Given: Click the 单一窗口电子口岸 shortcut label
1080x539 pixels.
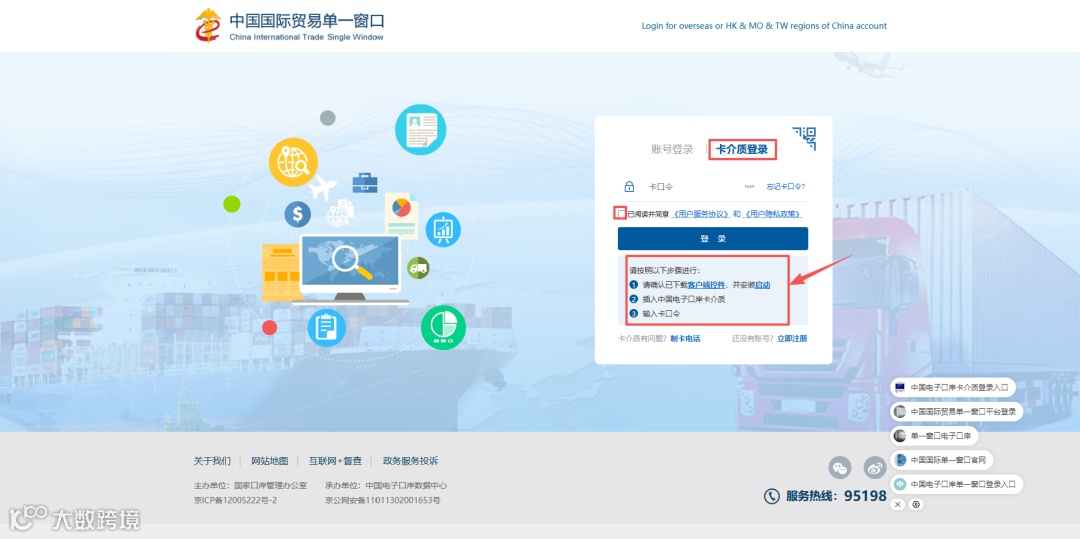Looking at the screenshot, I should (939, 436).
